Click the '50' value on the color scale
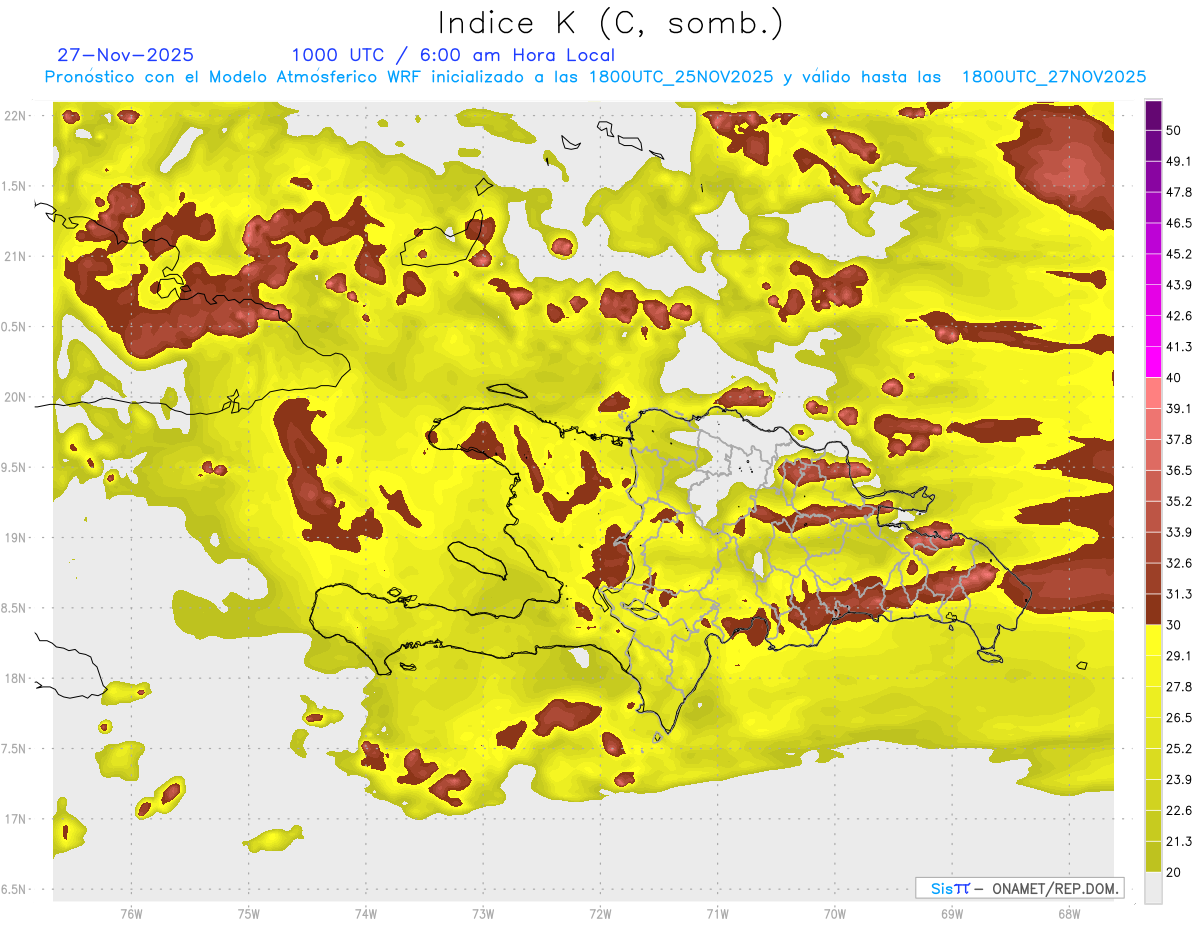This screenshot has height=927, width=1200. (x=1173, y=130)
